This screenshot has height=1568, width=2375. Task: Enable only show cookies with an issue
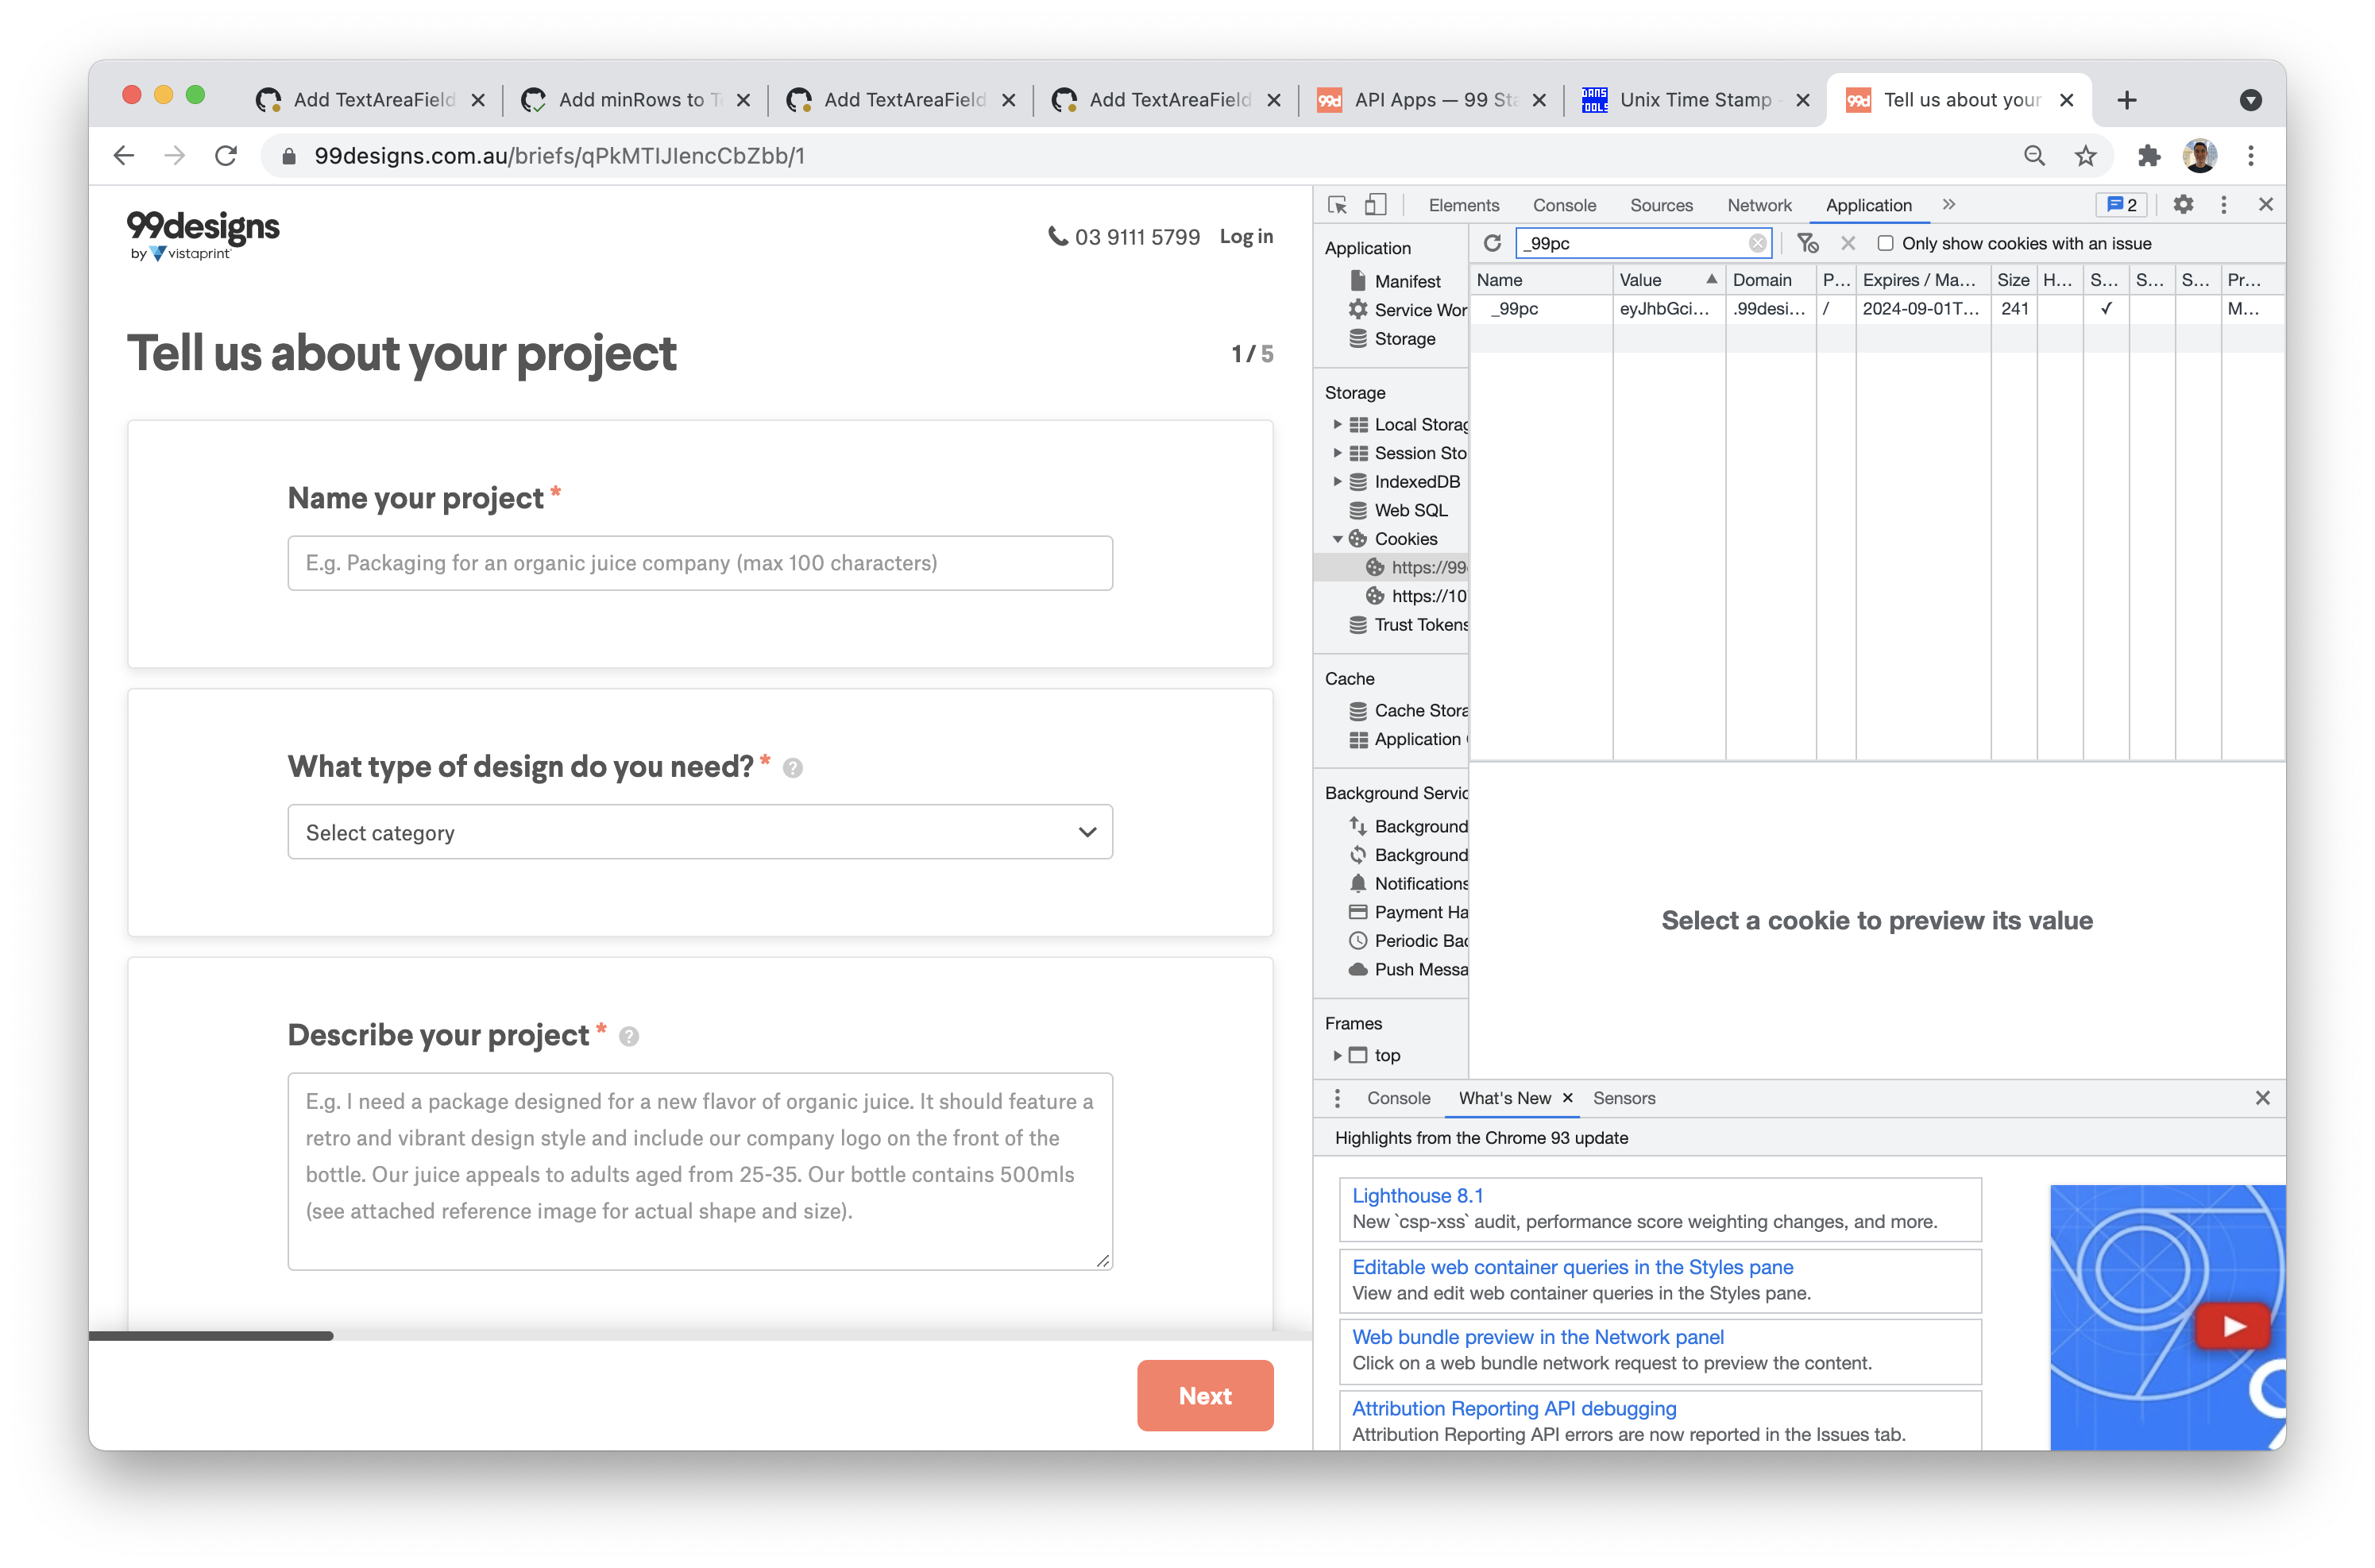click(x=1885, y=243)
